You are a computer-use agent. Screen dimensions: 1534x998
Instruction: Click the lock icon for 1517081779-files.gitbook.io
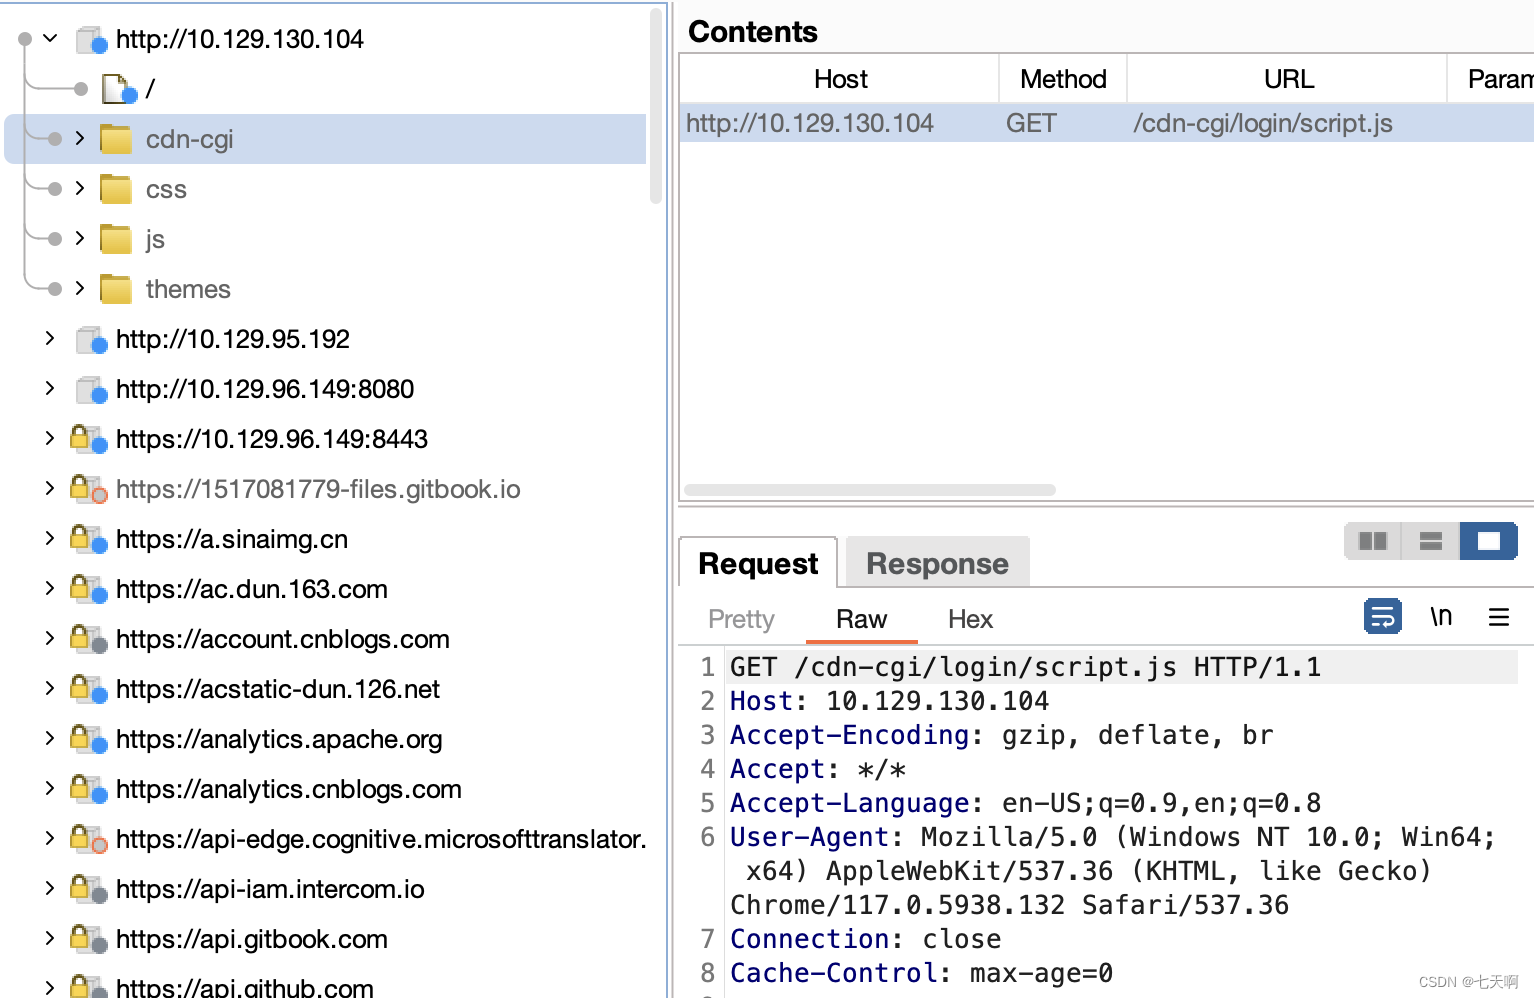88,488
